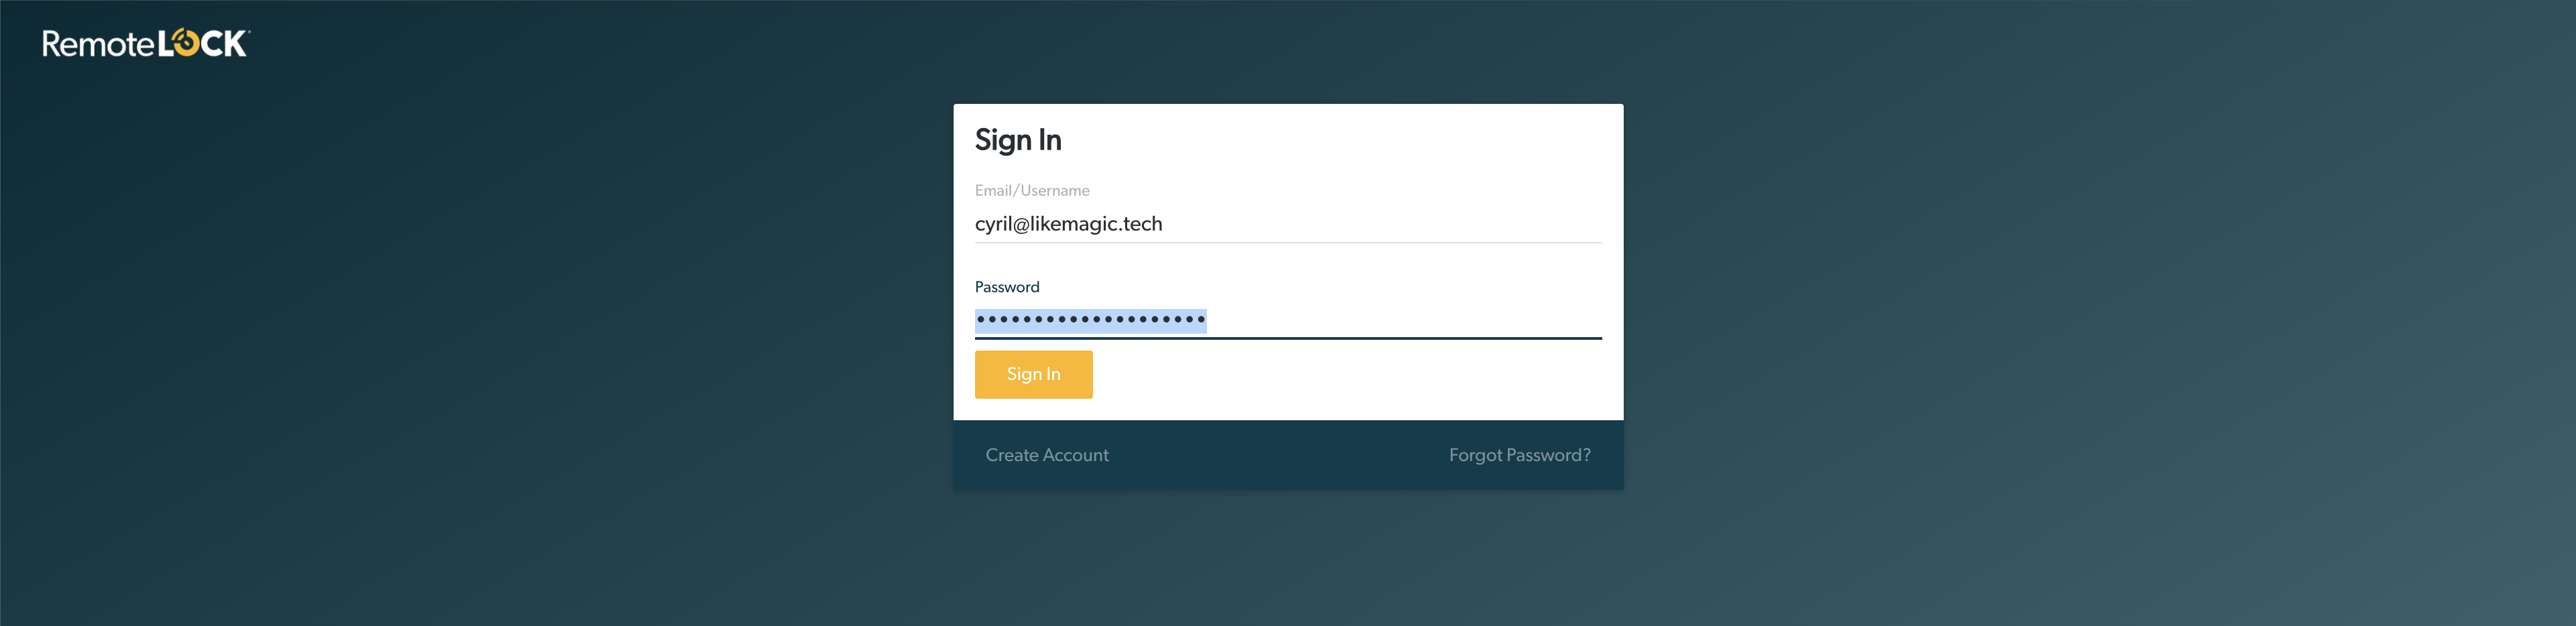This screenshot has width=2576, height=626.
Task: Click the RemoteLock logo
Action: point(145,44)
